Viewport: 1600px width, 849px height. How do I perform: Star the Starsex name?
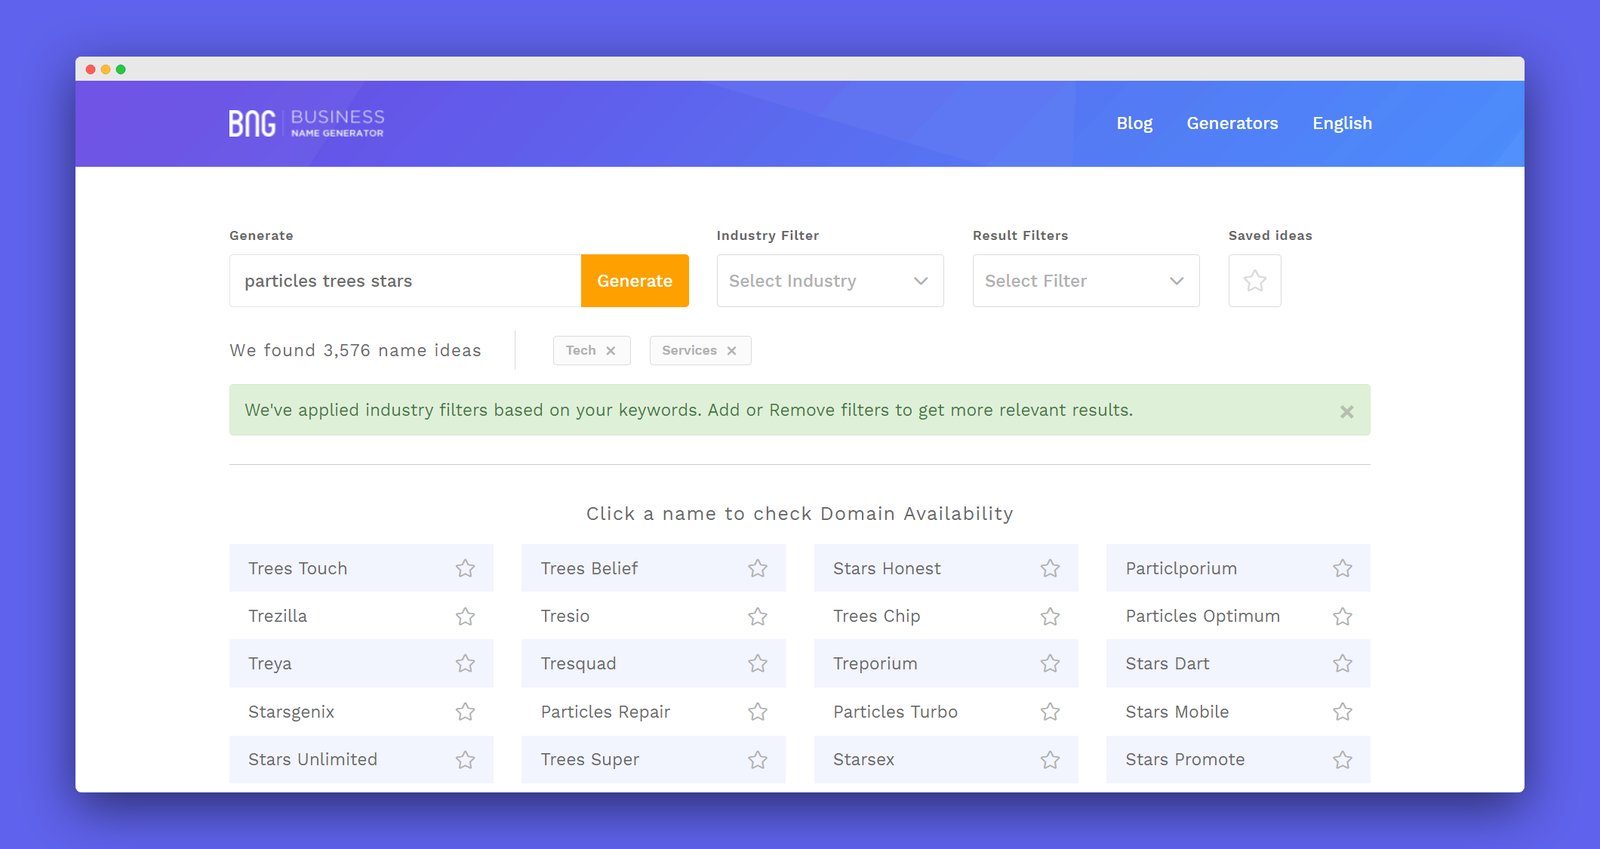[1050, 759]
